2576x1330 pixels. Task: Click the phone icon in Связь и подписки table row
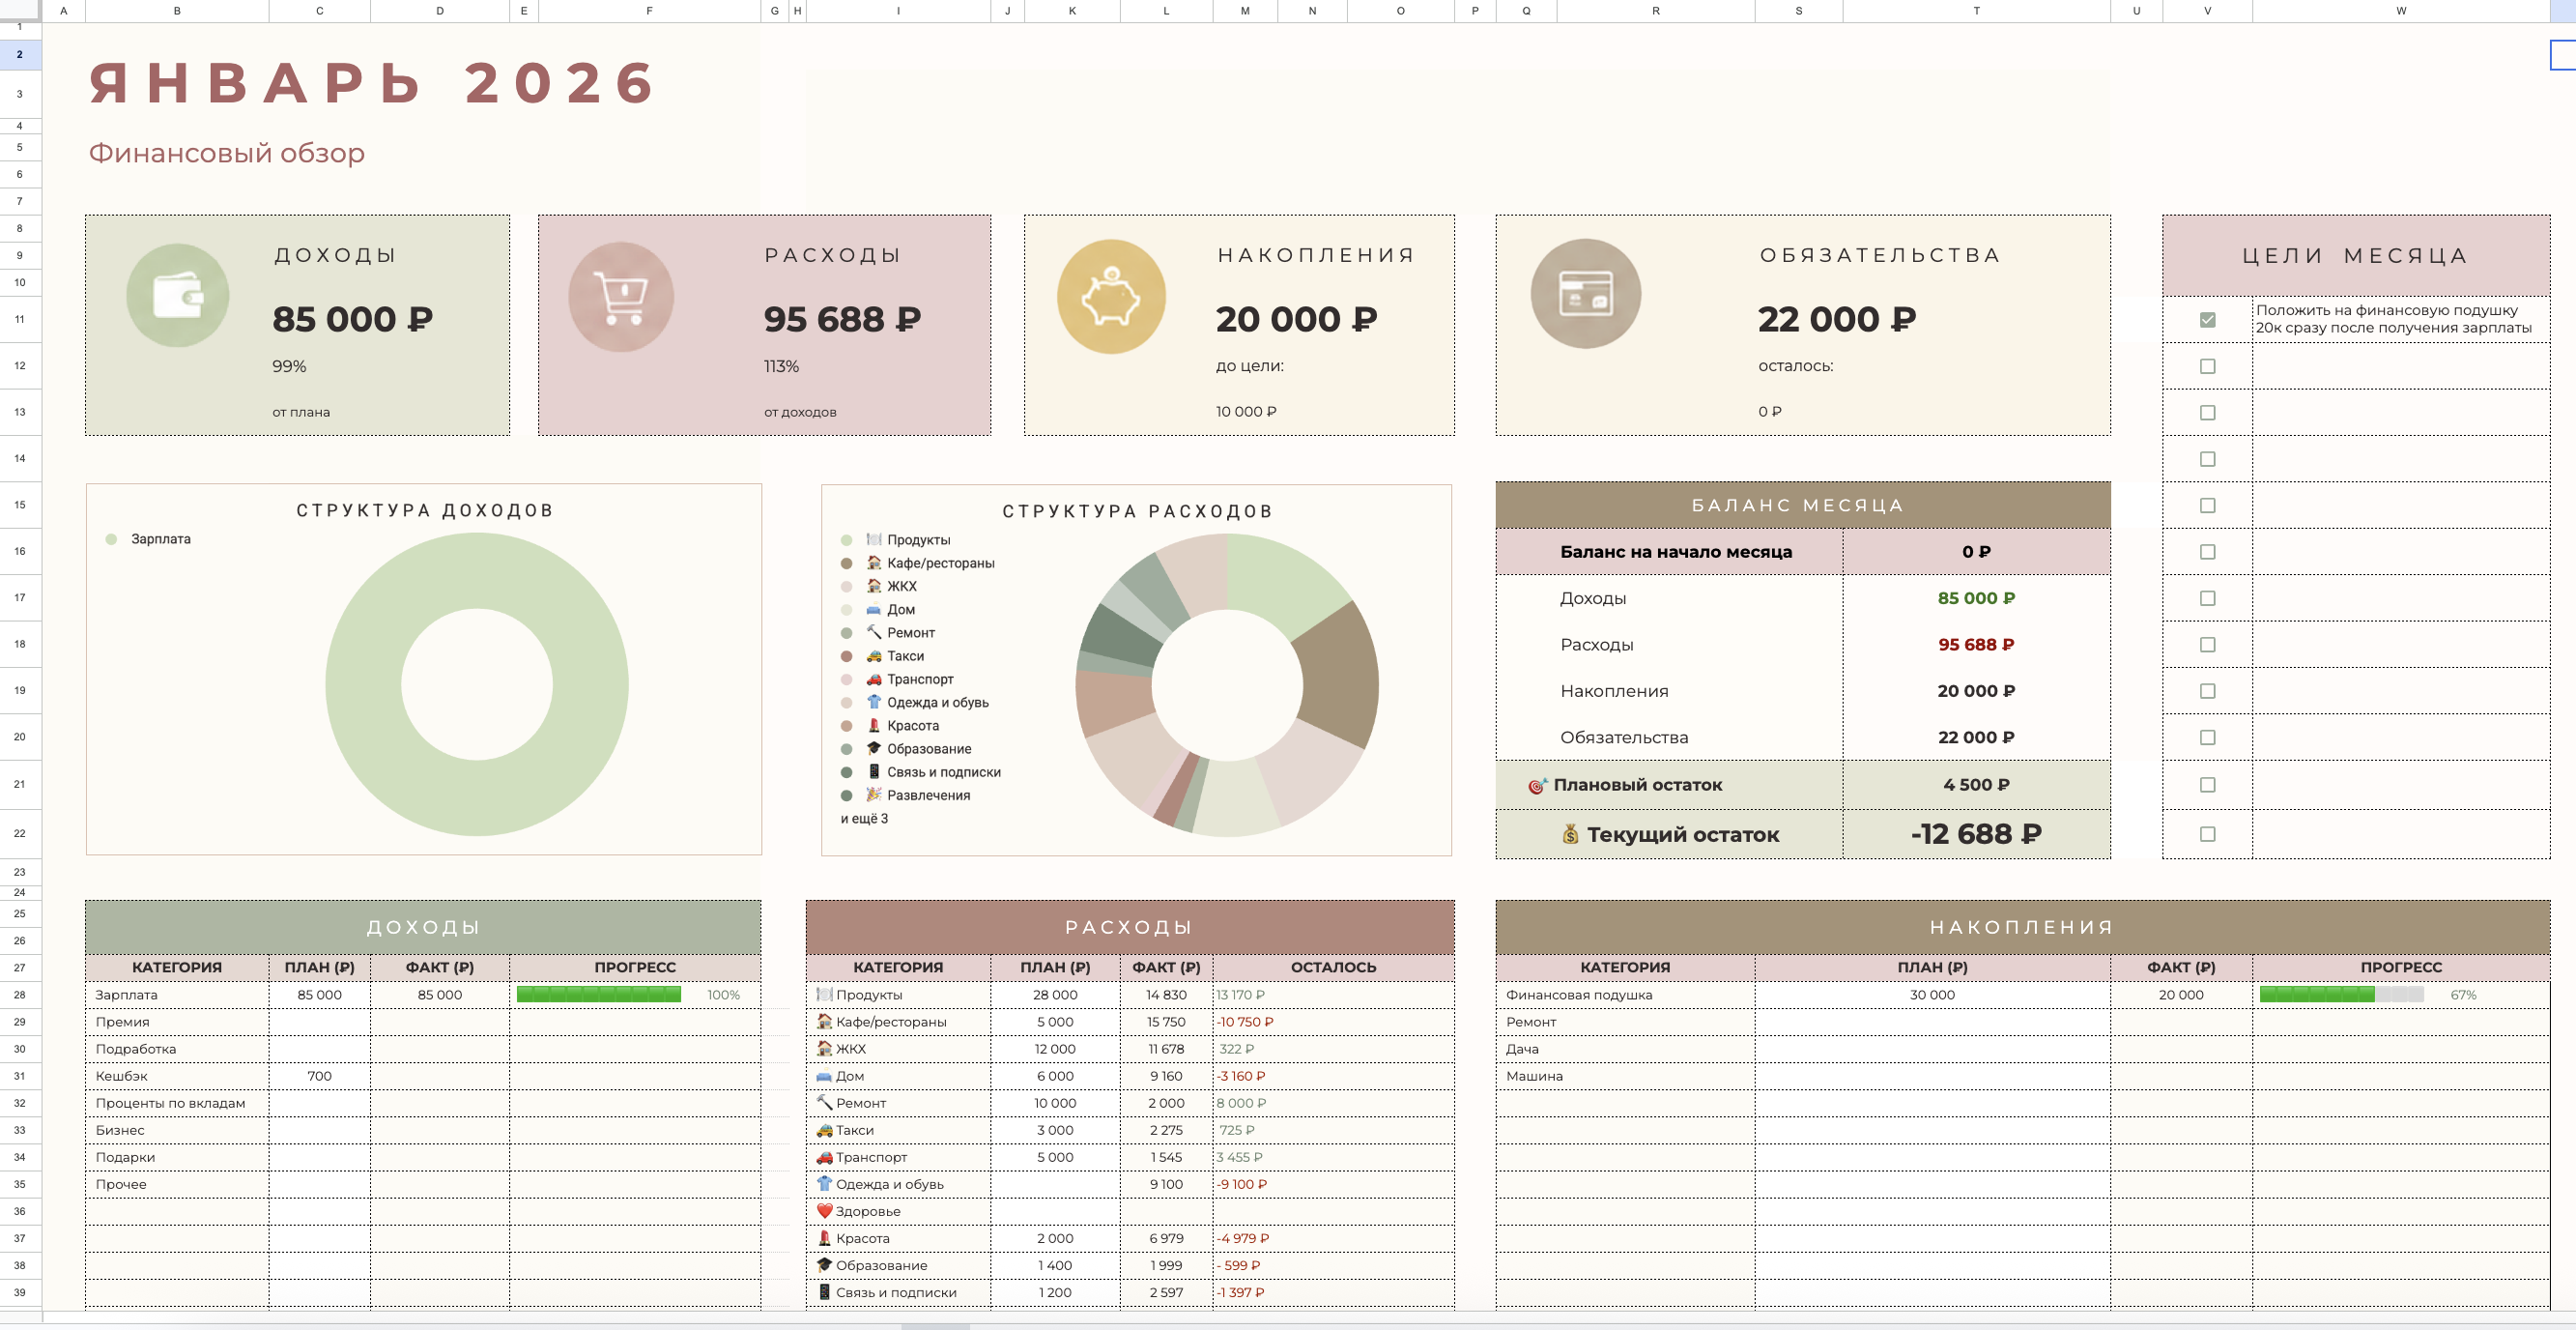[825, 1292]
